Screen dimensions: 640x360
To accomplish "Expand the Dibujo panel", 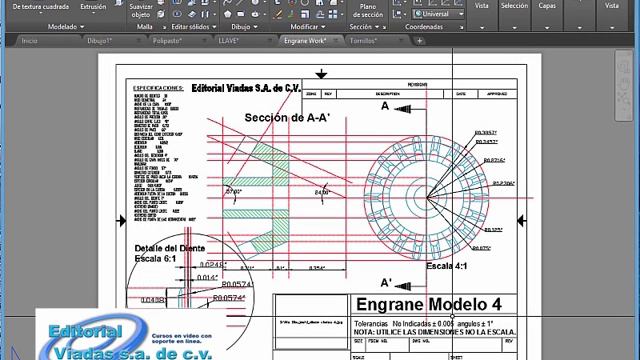I will (x=244, y=27).
